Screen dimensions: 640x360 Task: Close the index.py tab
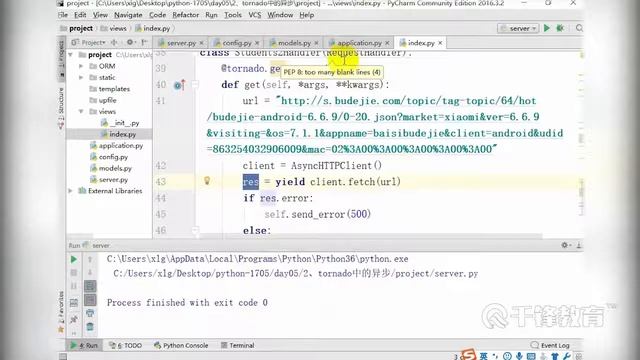(x=440, y=42)
